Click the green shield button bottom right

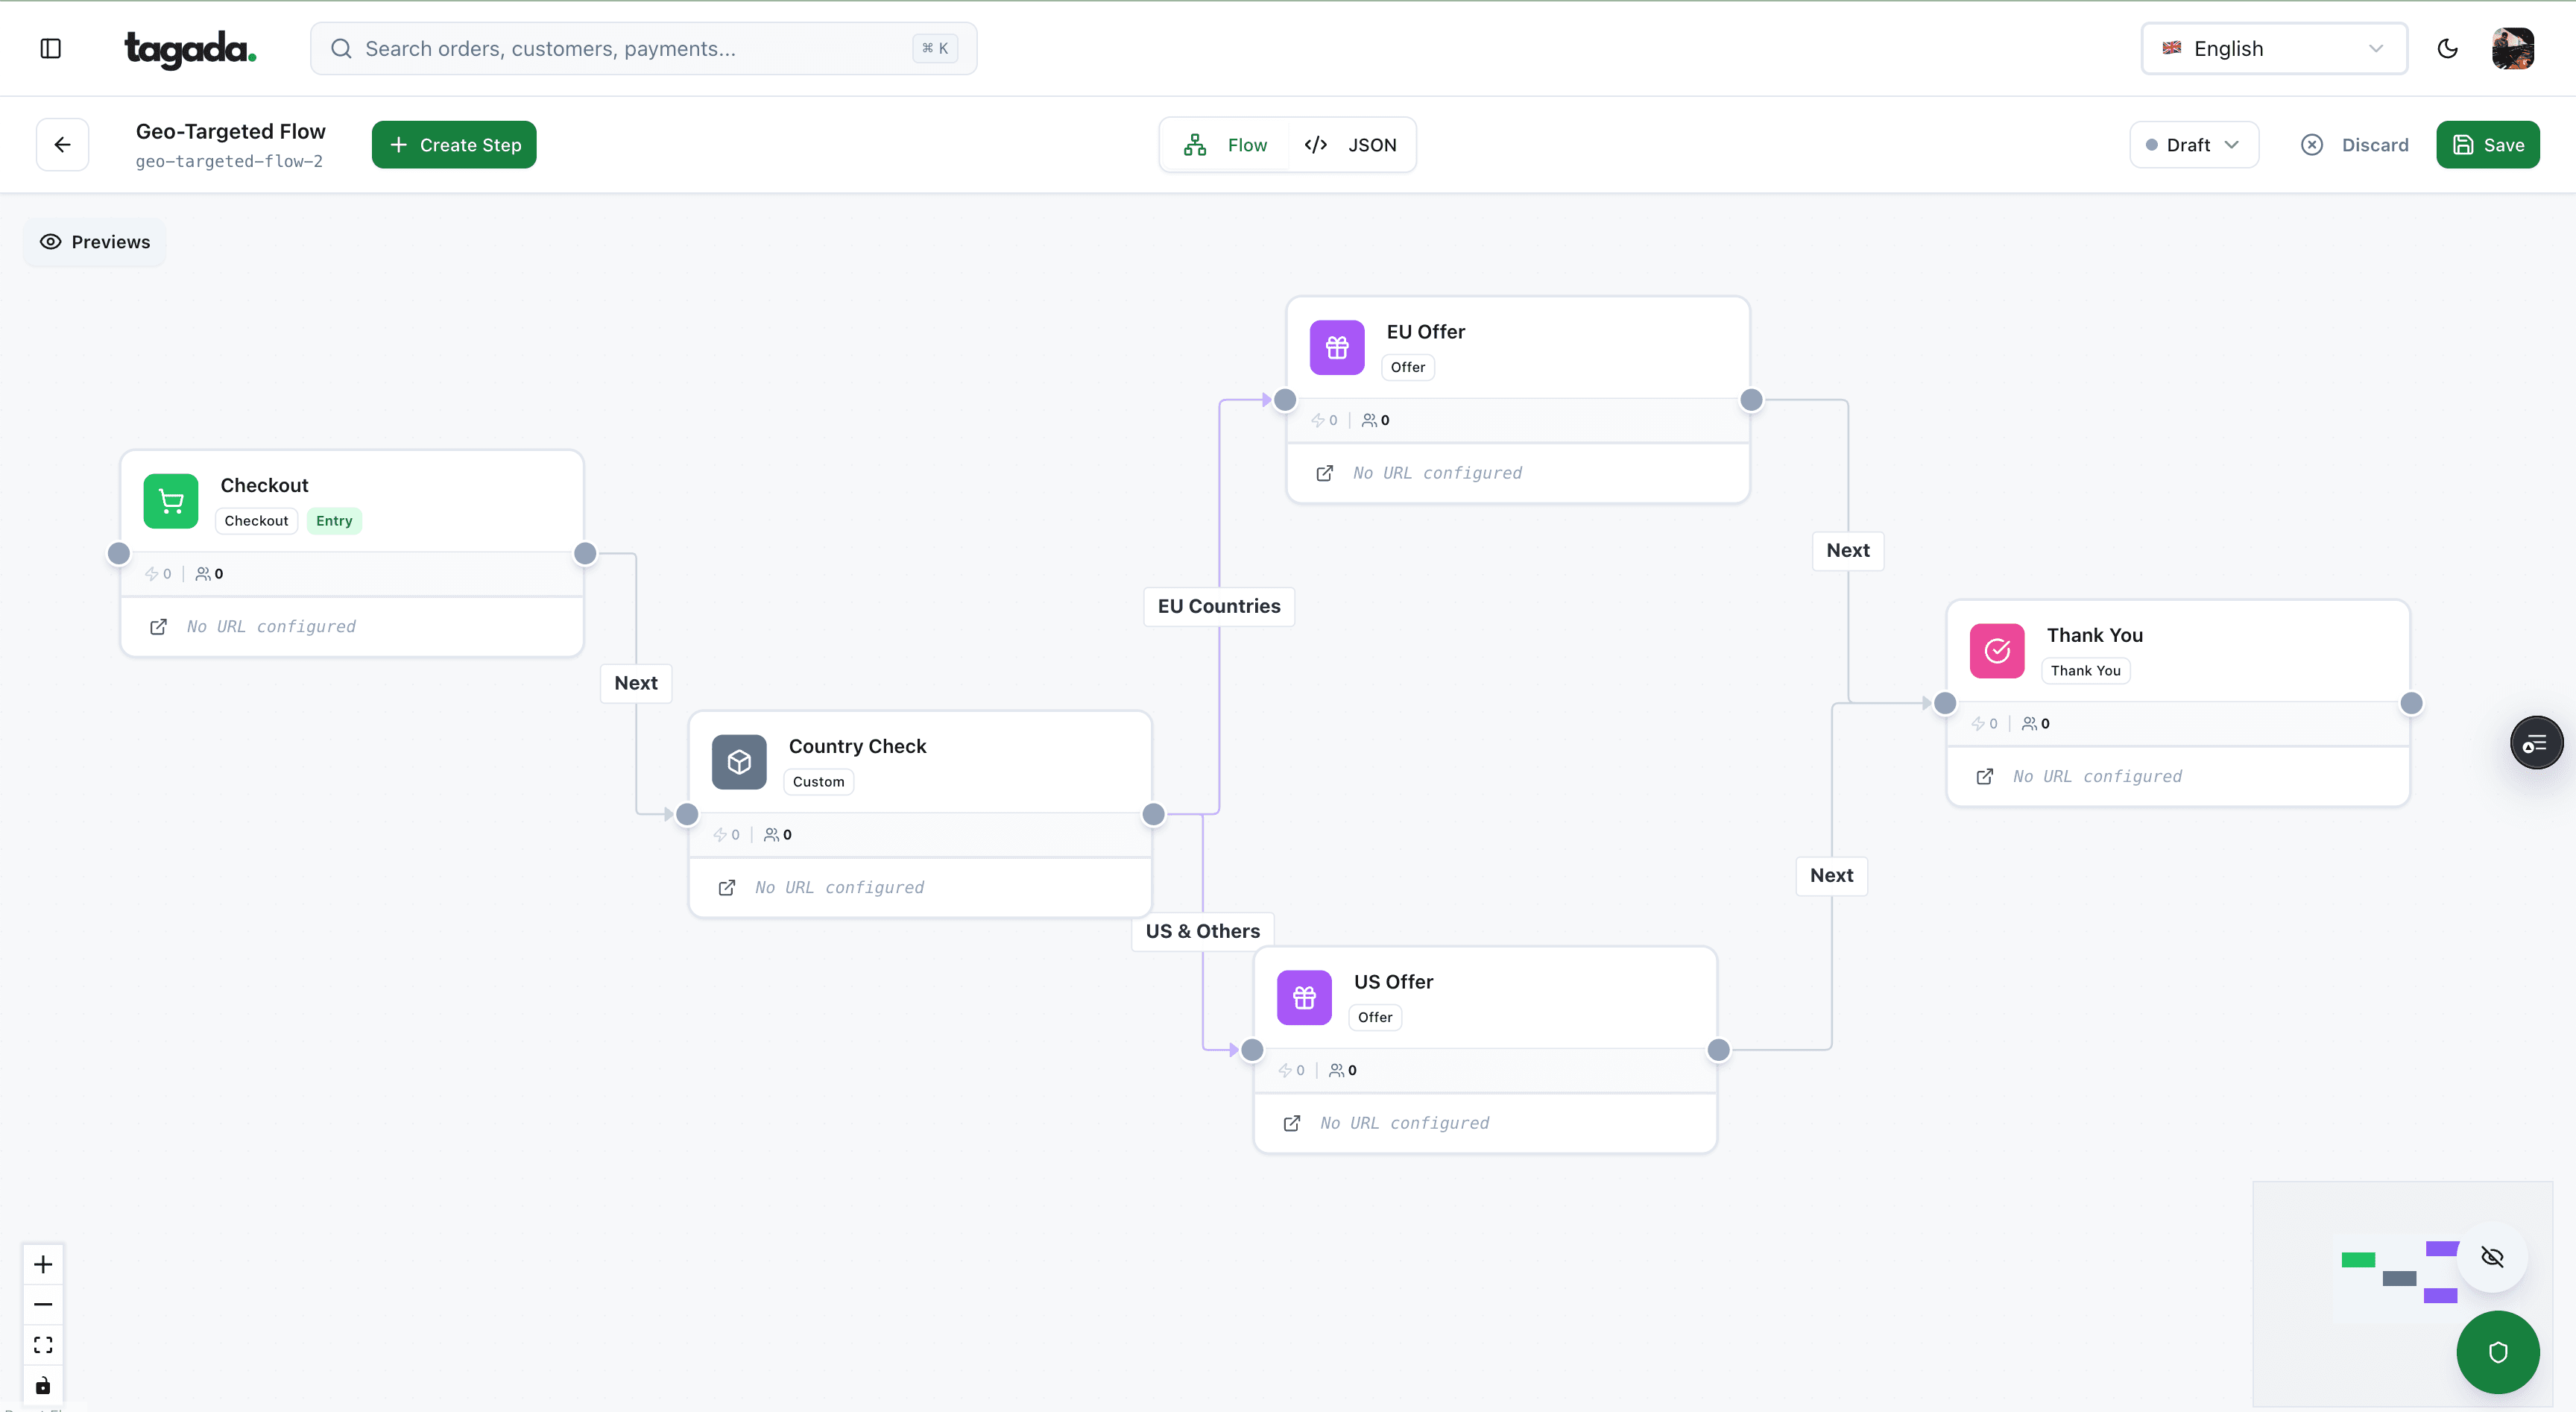2497,1352
